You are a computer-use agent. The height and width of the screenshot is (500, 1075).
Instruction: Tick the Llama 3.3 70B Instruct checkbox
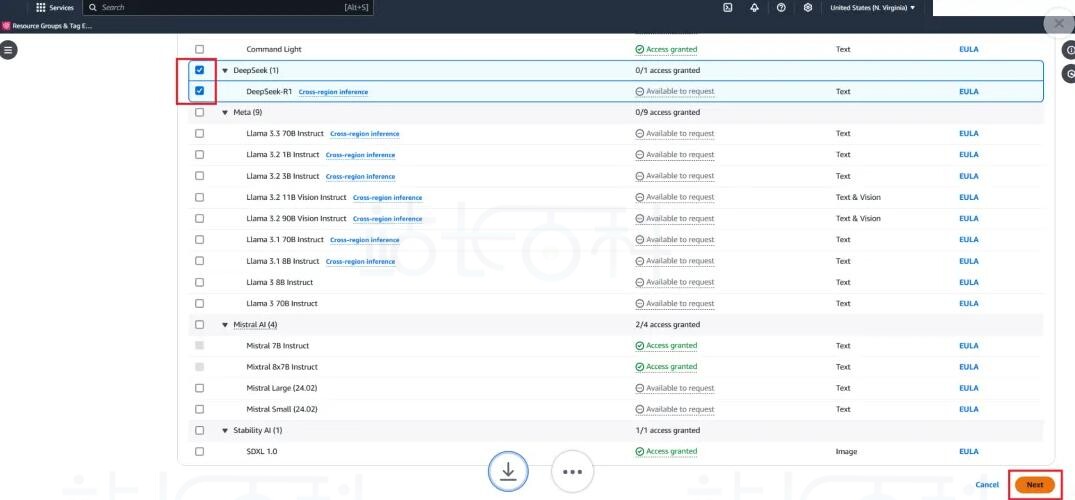(200, 134)
